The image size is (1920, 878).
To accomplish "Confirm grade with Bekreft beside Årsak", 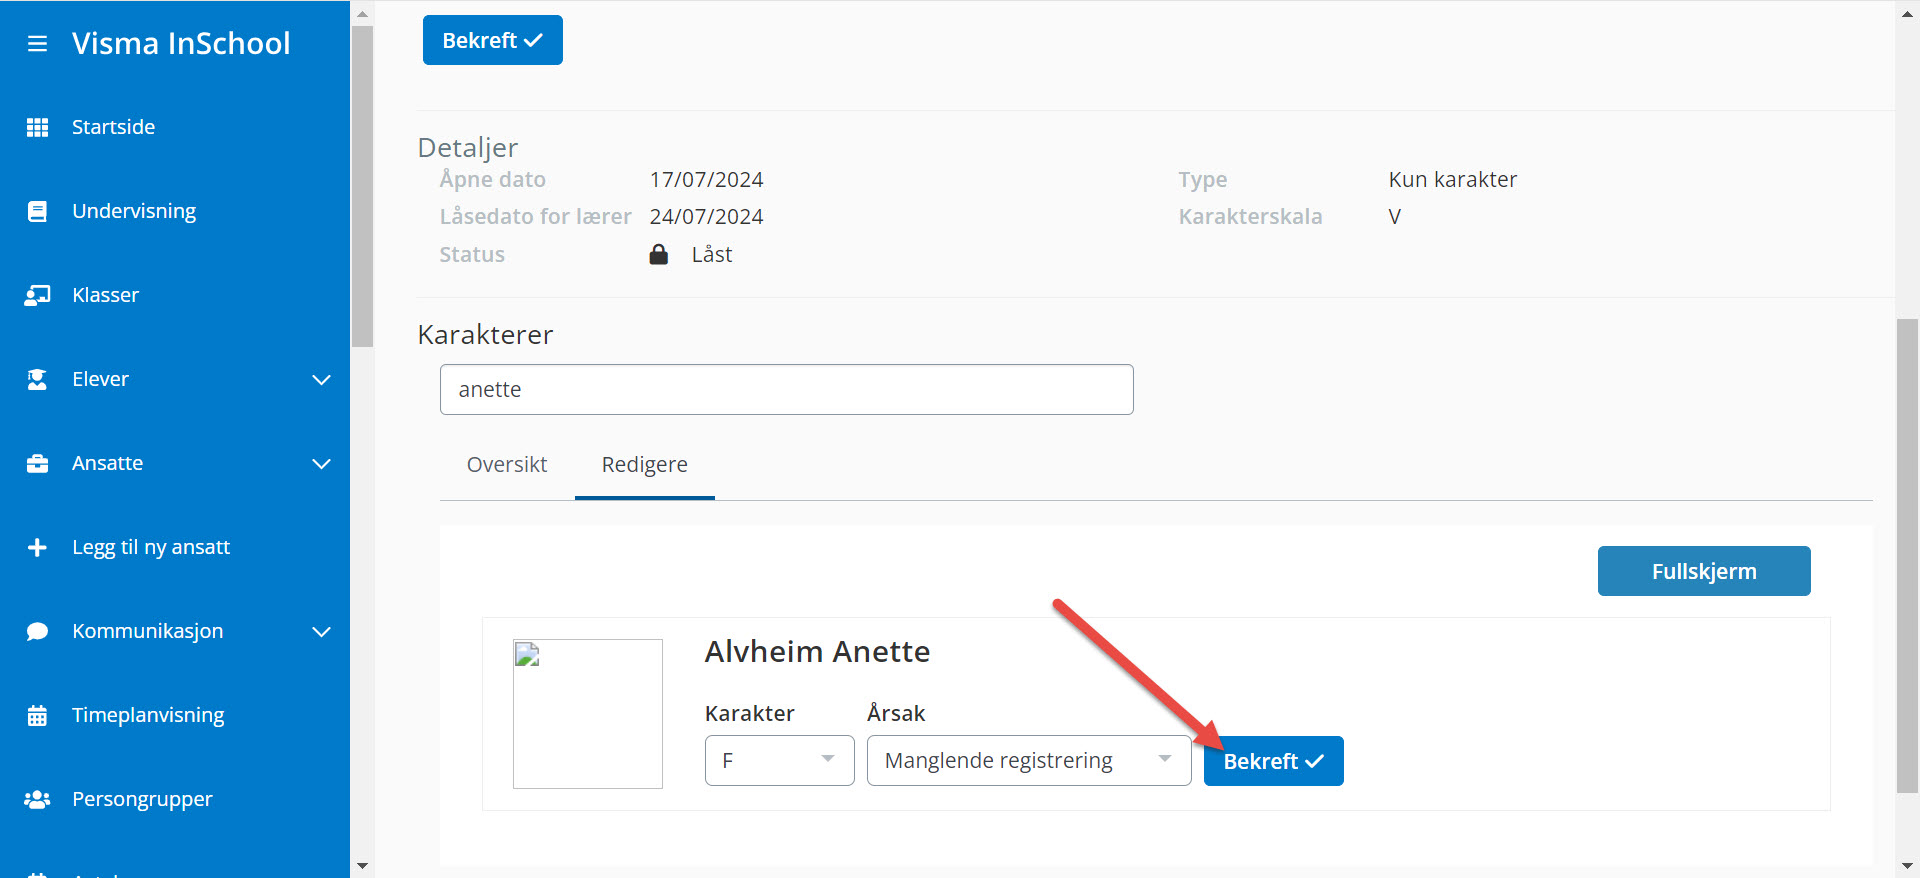I will coord(1273,761).
